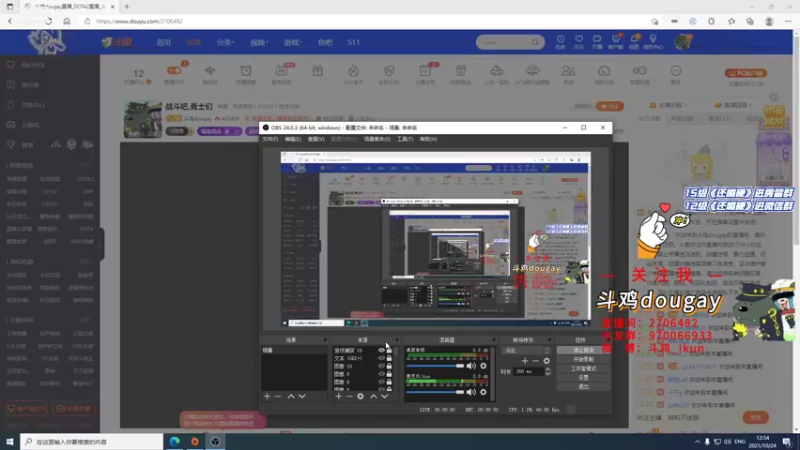
Task: Open the 文件(F) menu in OBS
Action: click(x=270, y=139)
